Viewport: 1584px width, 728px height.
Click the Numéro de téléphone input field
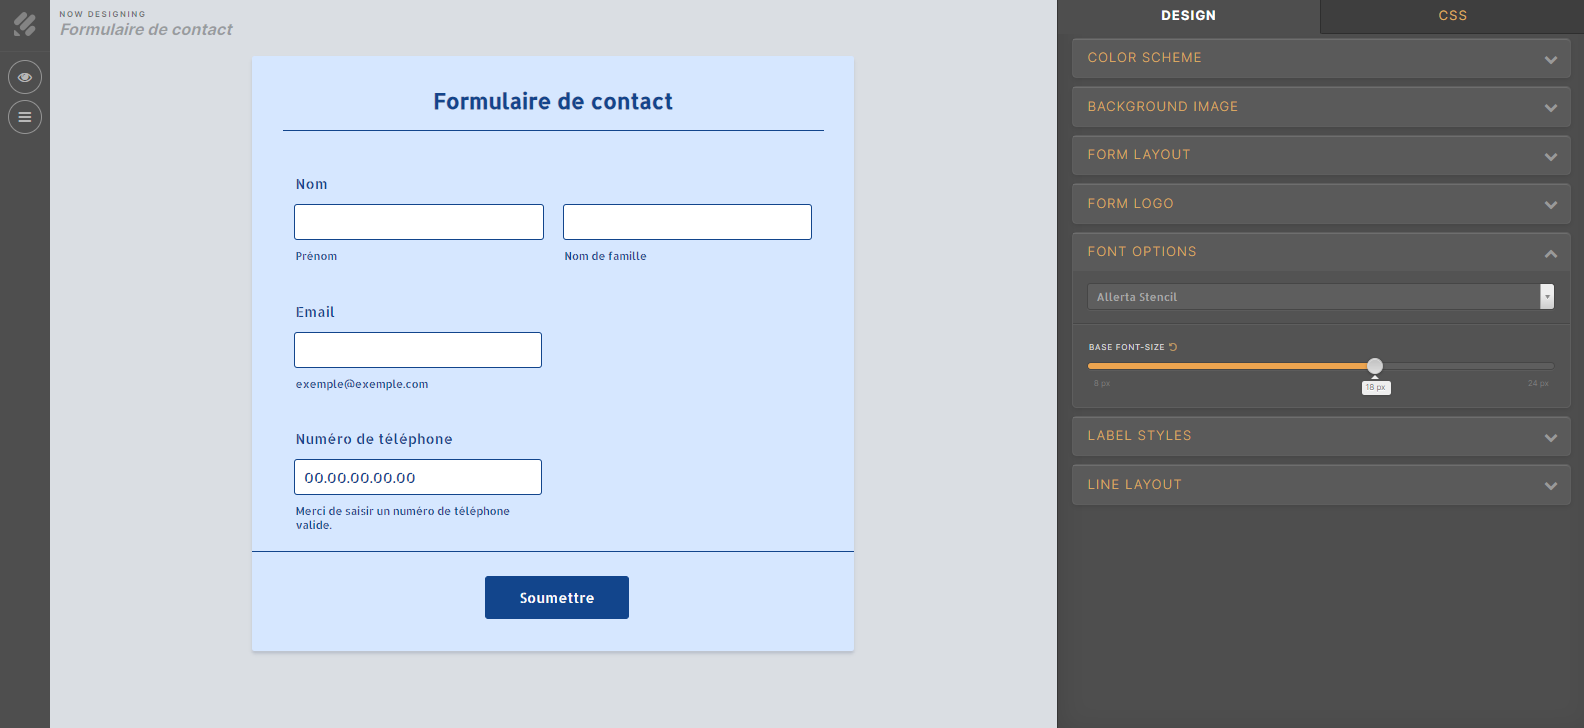click(x=417, y=477)
